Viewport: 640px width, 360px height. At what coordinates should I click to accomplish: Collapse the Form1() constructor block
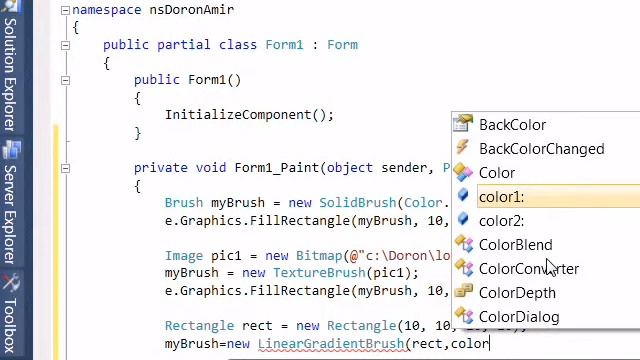pyautogui.click(x=65, y=80)
